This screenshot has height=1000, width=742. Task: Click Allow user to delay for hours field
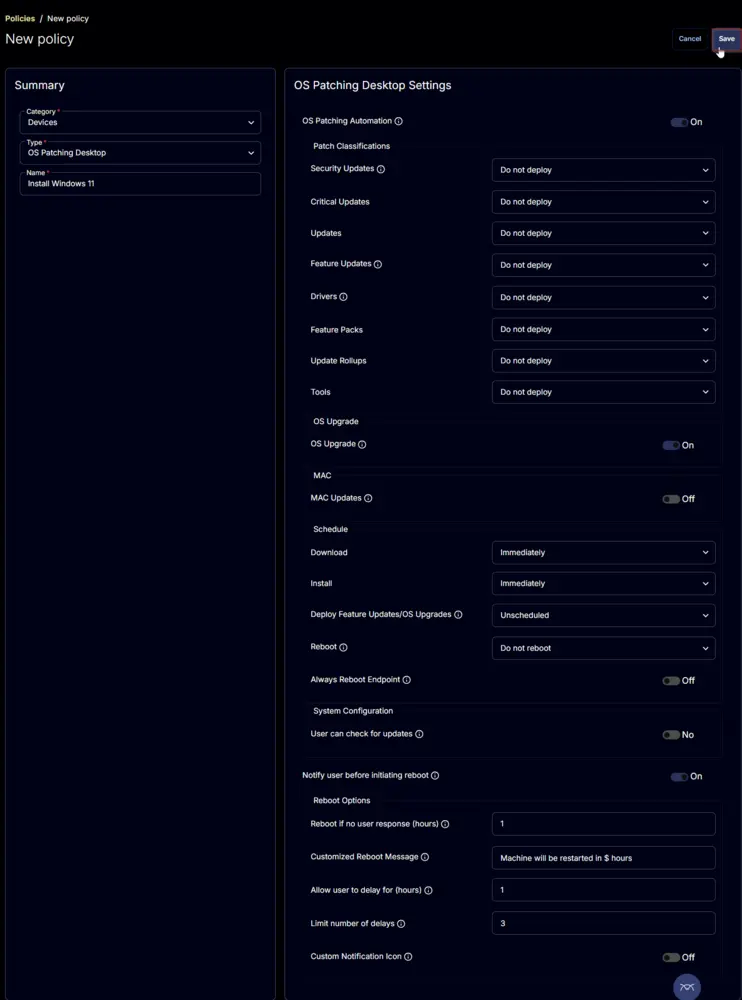click(x=604, y=890)
